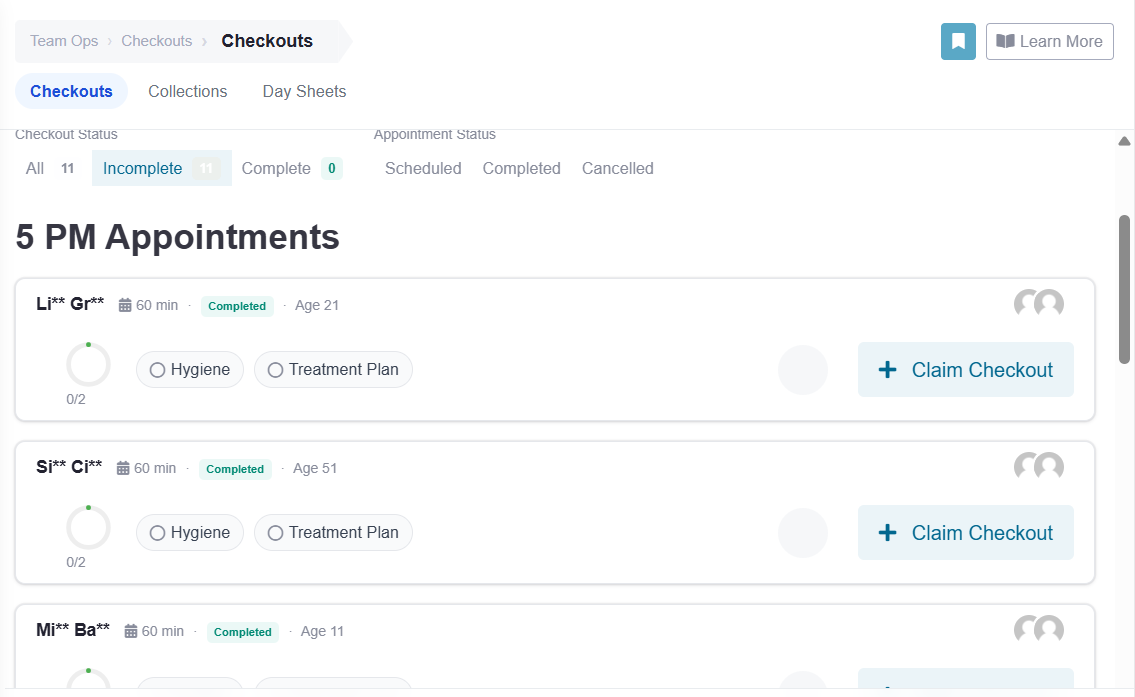
Task: Toggle Hygiene task for Si** Ci**
Action: (190, 533)
